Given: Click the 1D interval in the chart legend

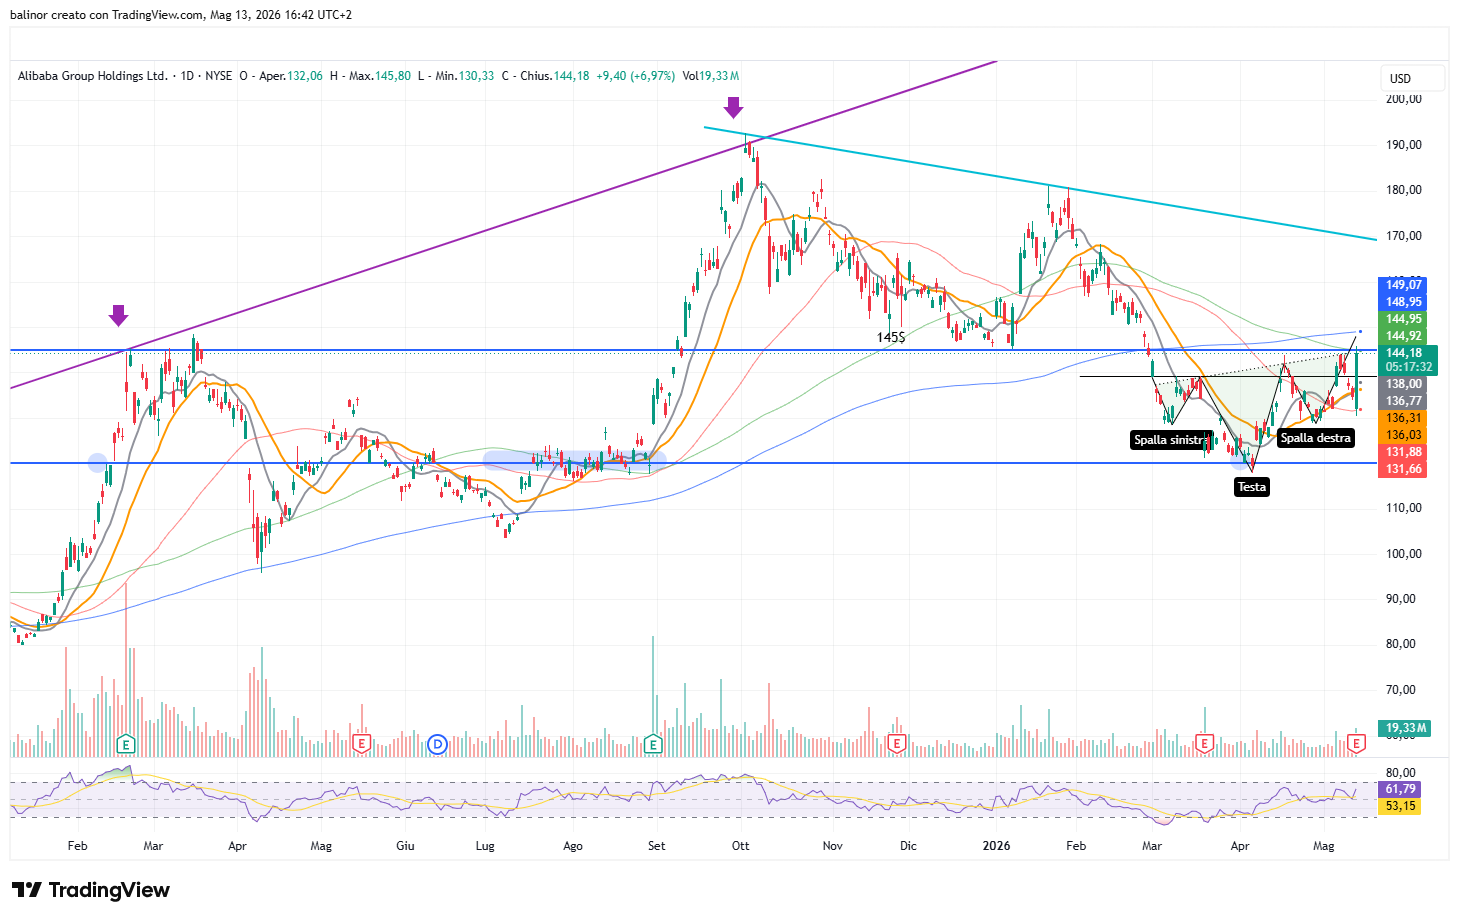Looking at the screenshot, I should tap(187, 76).
